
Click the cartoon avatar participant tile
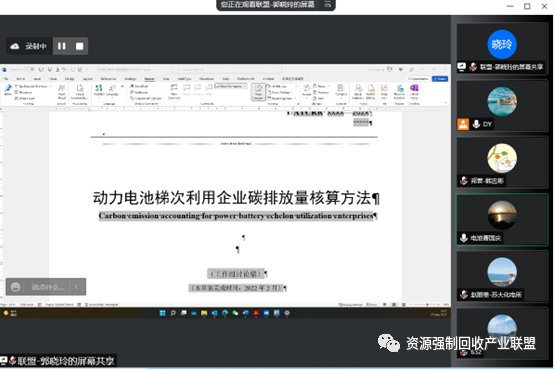(x=502, y=163)
